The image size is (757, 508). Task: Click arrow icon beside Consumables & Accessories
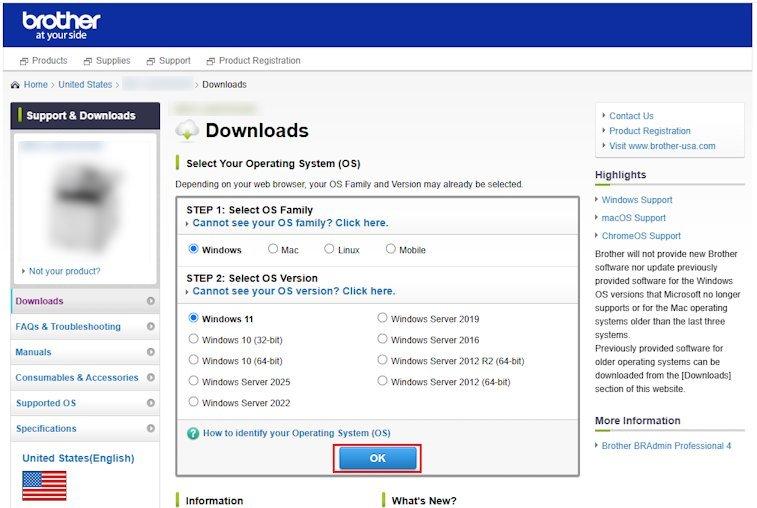[151, 377]
